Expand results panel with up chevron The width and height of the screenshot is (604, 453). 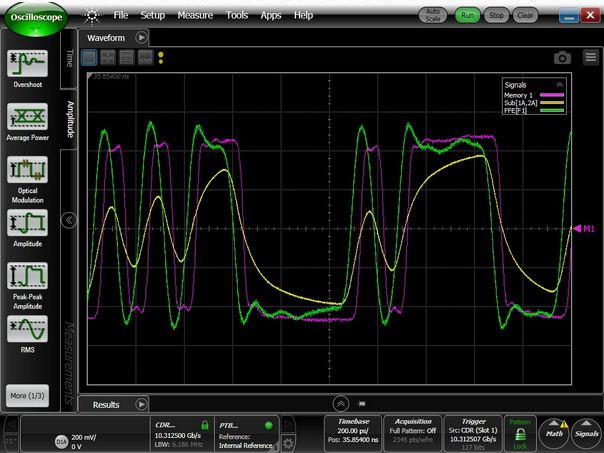pyautogui.click(x=341, y=404)
